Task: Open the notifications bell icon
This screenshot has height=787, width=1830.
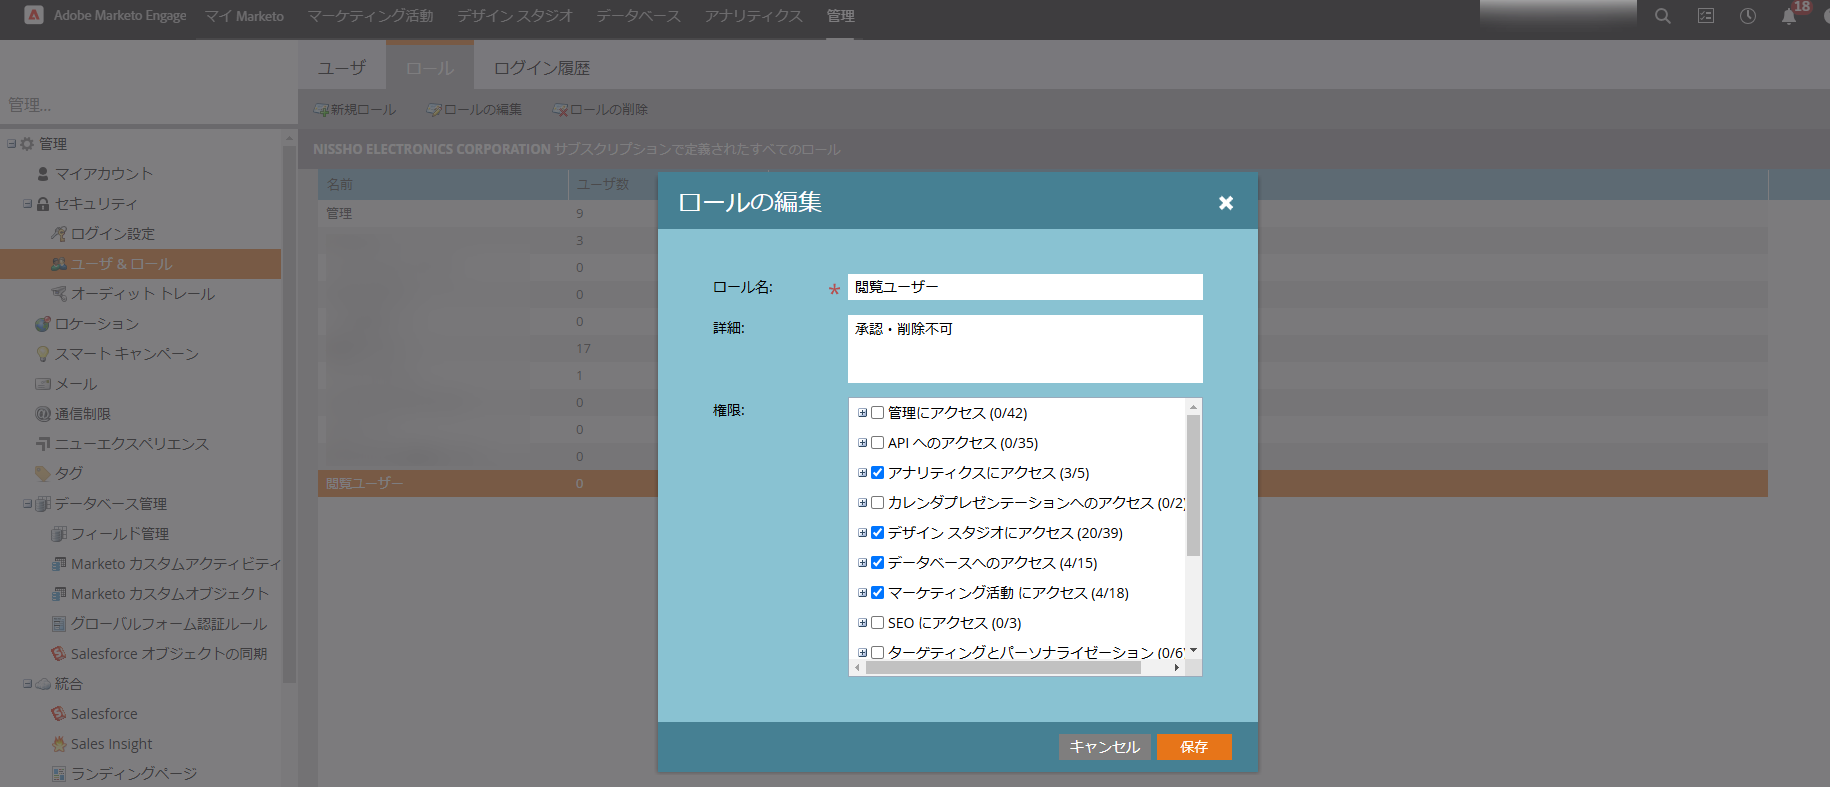Action: (x=1789, y=16)
